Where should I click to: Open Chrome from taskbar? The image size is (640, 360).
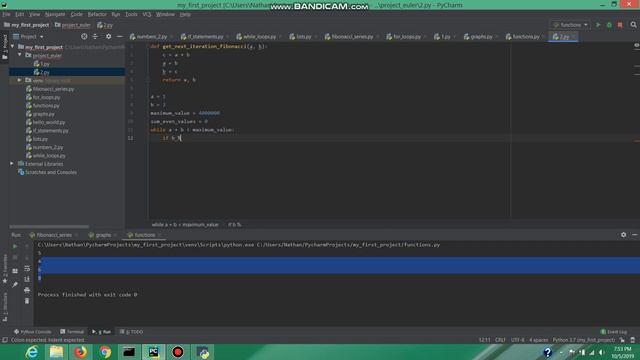coord(105,352)
